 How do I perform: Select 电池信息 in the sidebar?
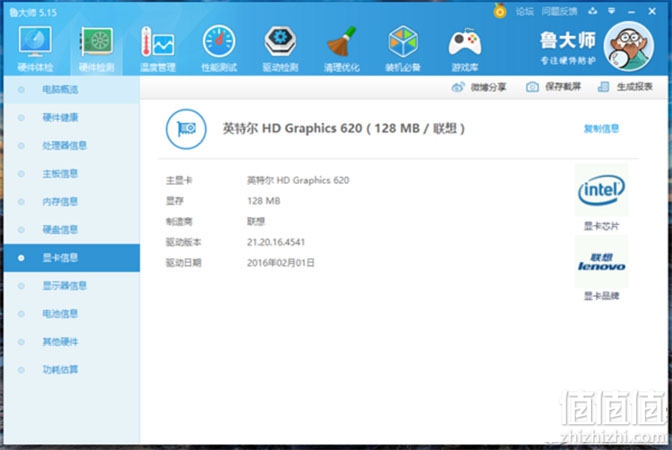click(x=72, y=314)
